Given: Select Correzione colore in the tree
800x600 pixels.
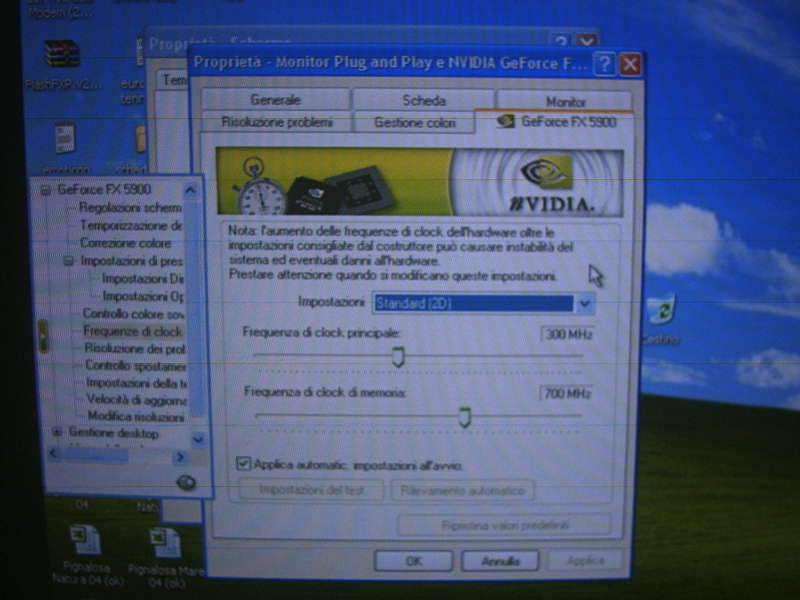Looking at the screenshot, I should pyautogui.click(x=126, y=243).
